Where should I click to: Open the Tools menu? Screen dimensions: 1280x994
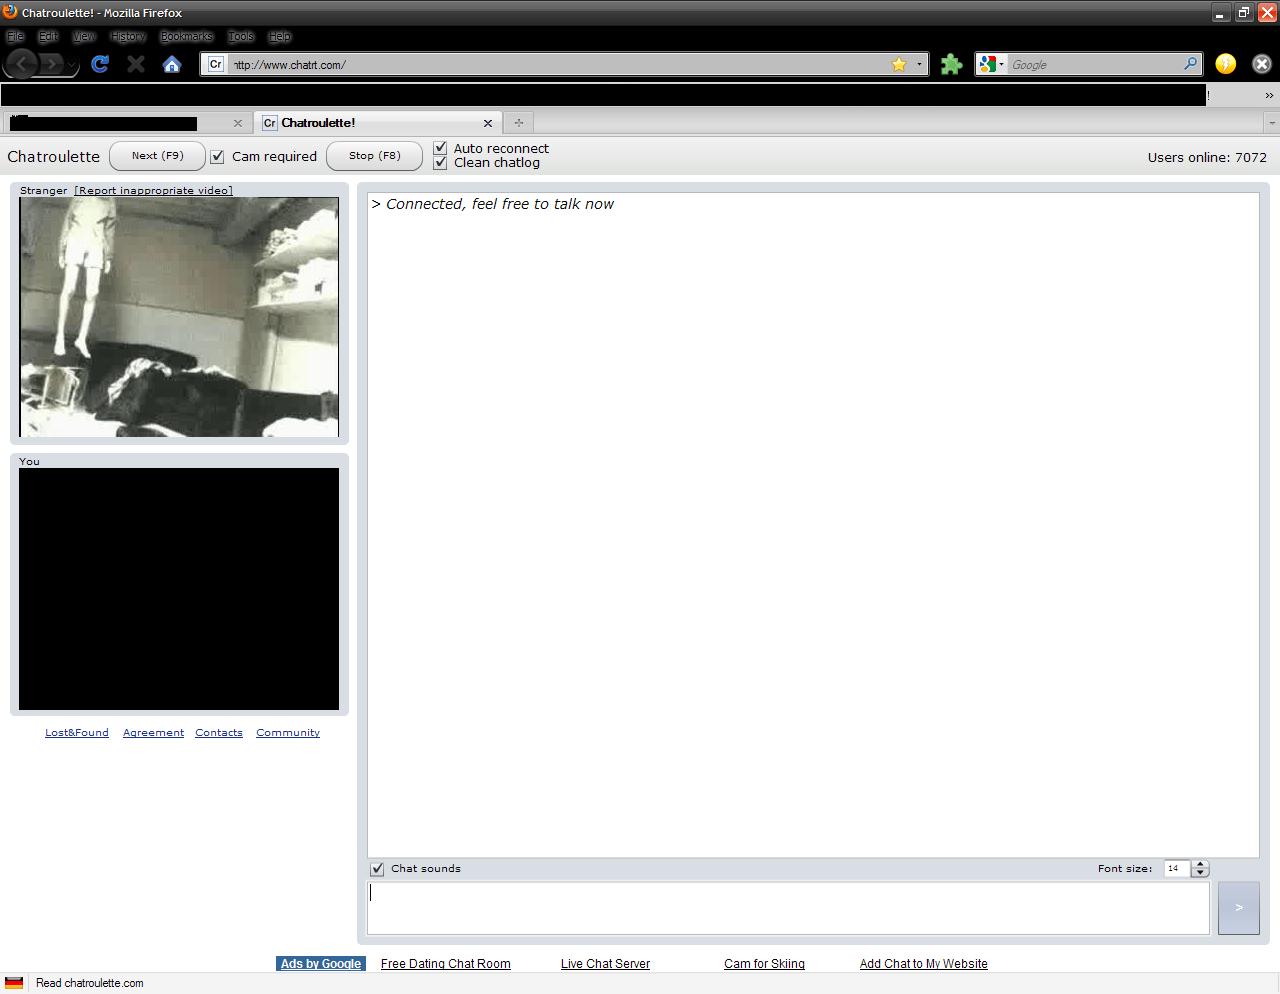(241, 36)
